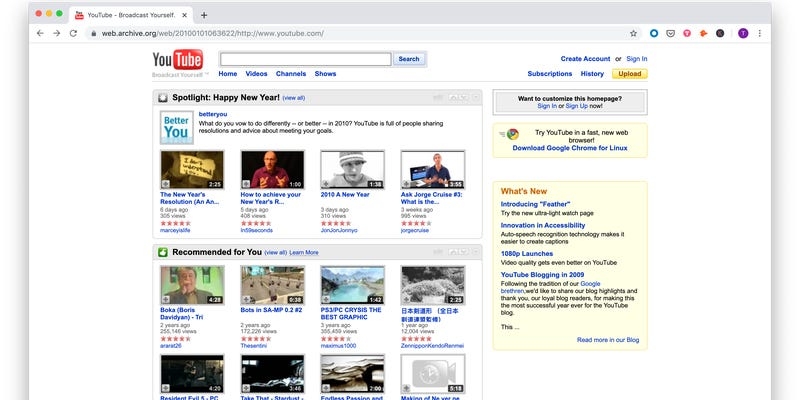Go to Subscriptions
Viewport: 800px width, 400px height.
point(549,73)
